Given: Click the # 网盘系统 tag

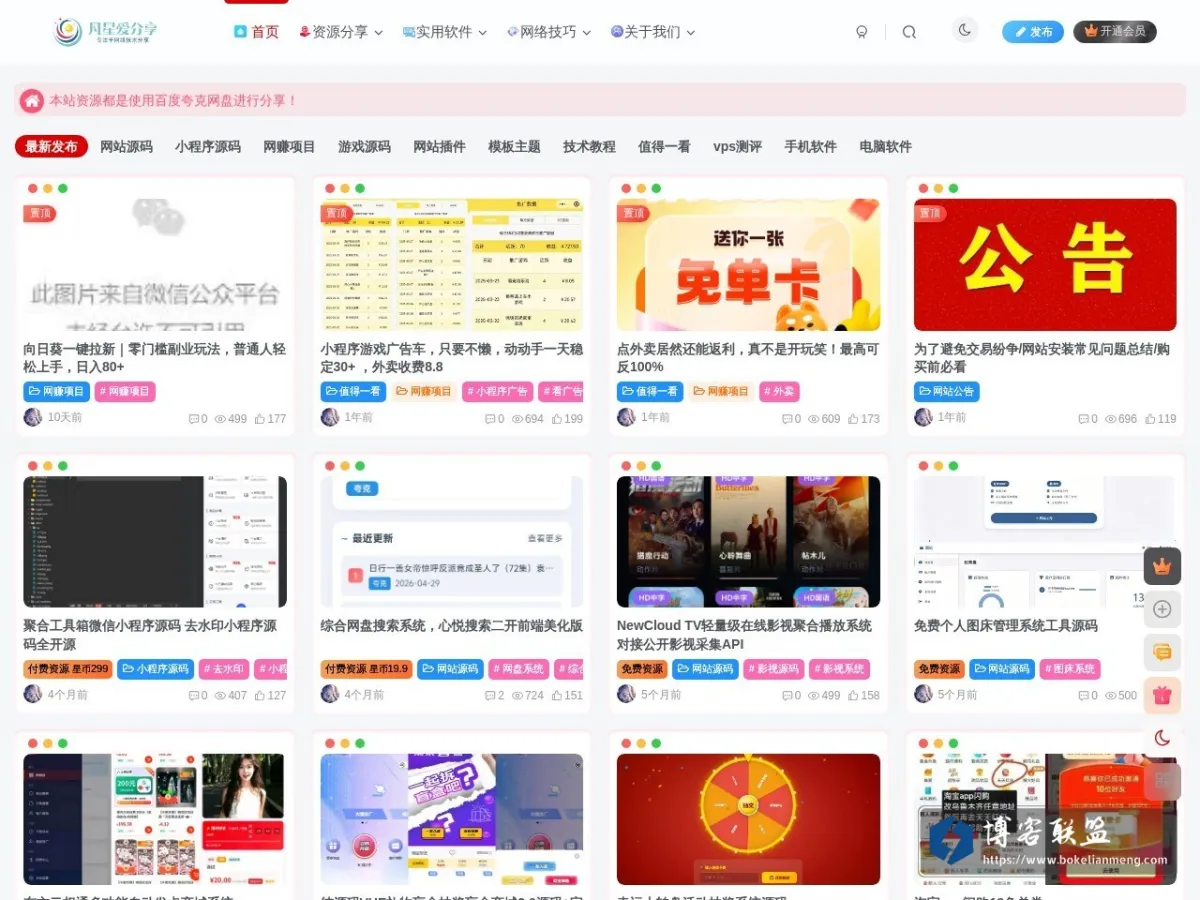Looking at the screenshot, I should (x=519, y=669).
